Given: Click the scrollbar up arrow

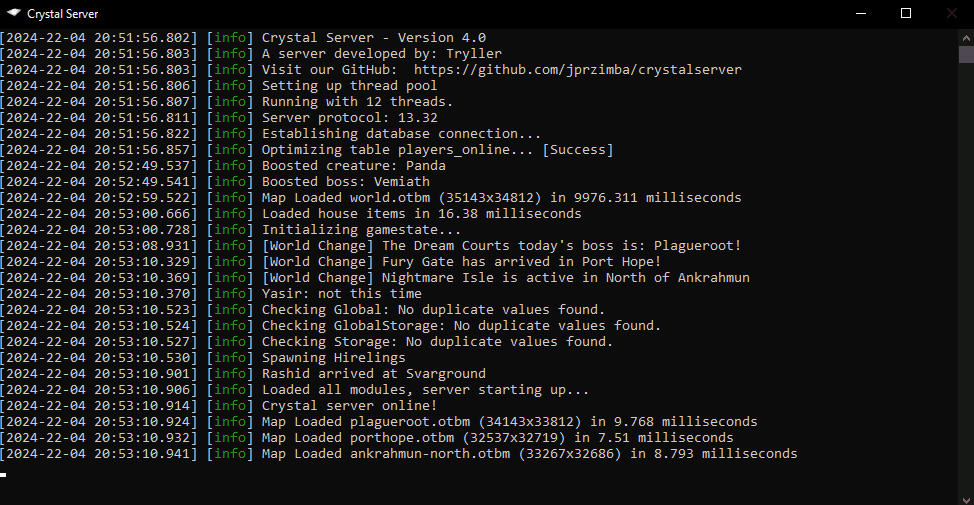Looking at the screenshot, I should click(x=966, y=37).
